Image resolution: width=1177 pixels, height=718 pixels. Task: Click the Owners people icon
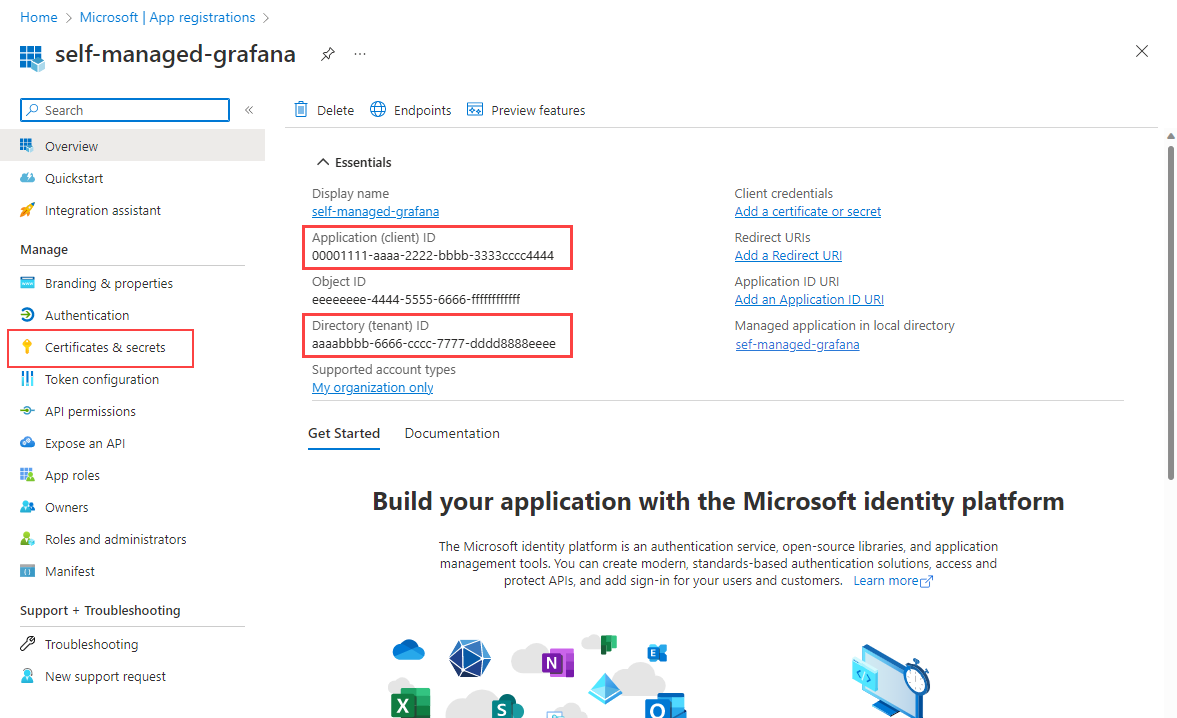[27, 506]
